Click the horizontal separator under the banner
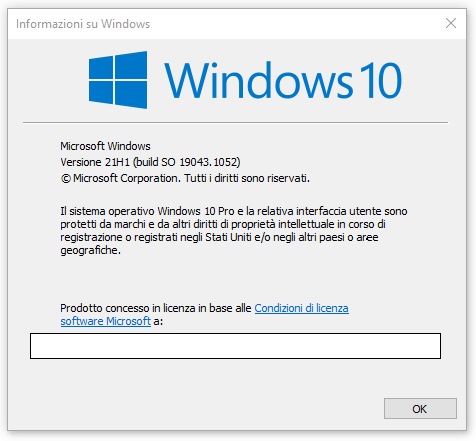This screenshot has height=441, width=476. click(x=235, y=122)
